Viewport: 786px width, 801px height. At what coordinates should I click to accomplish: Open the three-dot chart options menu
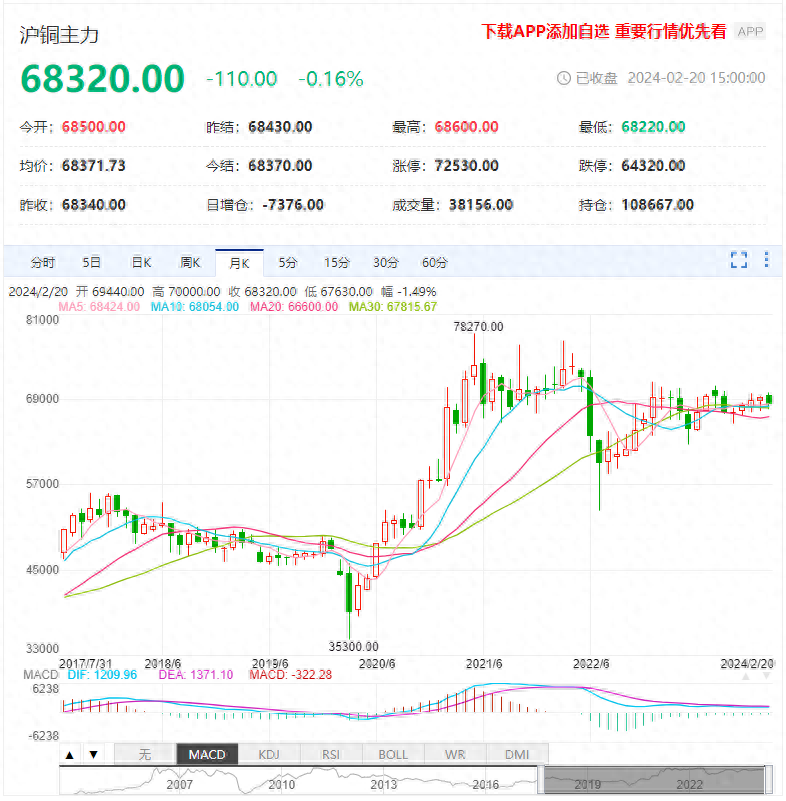tap(767, 261)
